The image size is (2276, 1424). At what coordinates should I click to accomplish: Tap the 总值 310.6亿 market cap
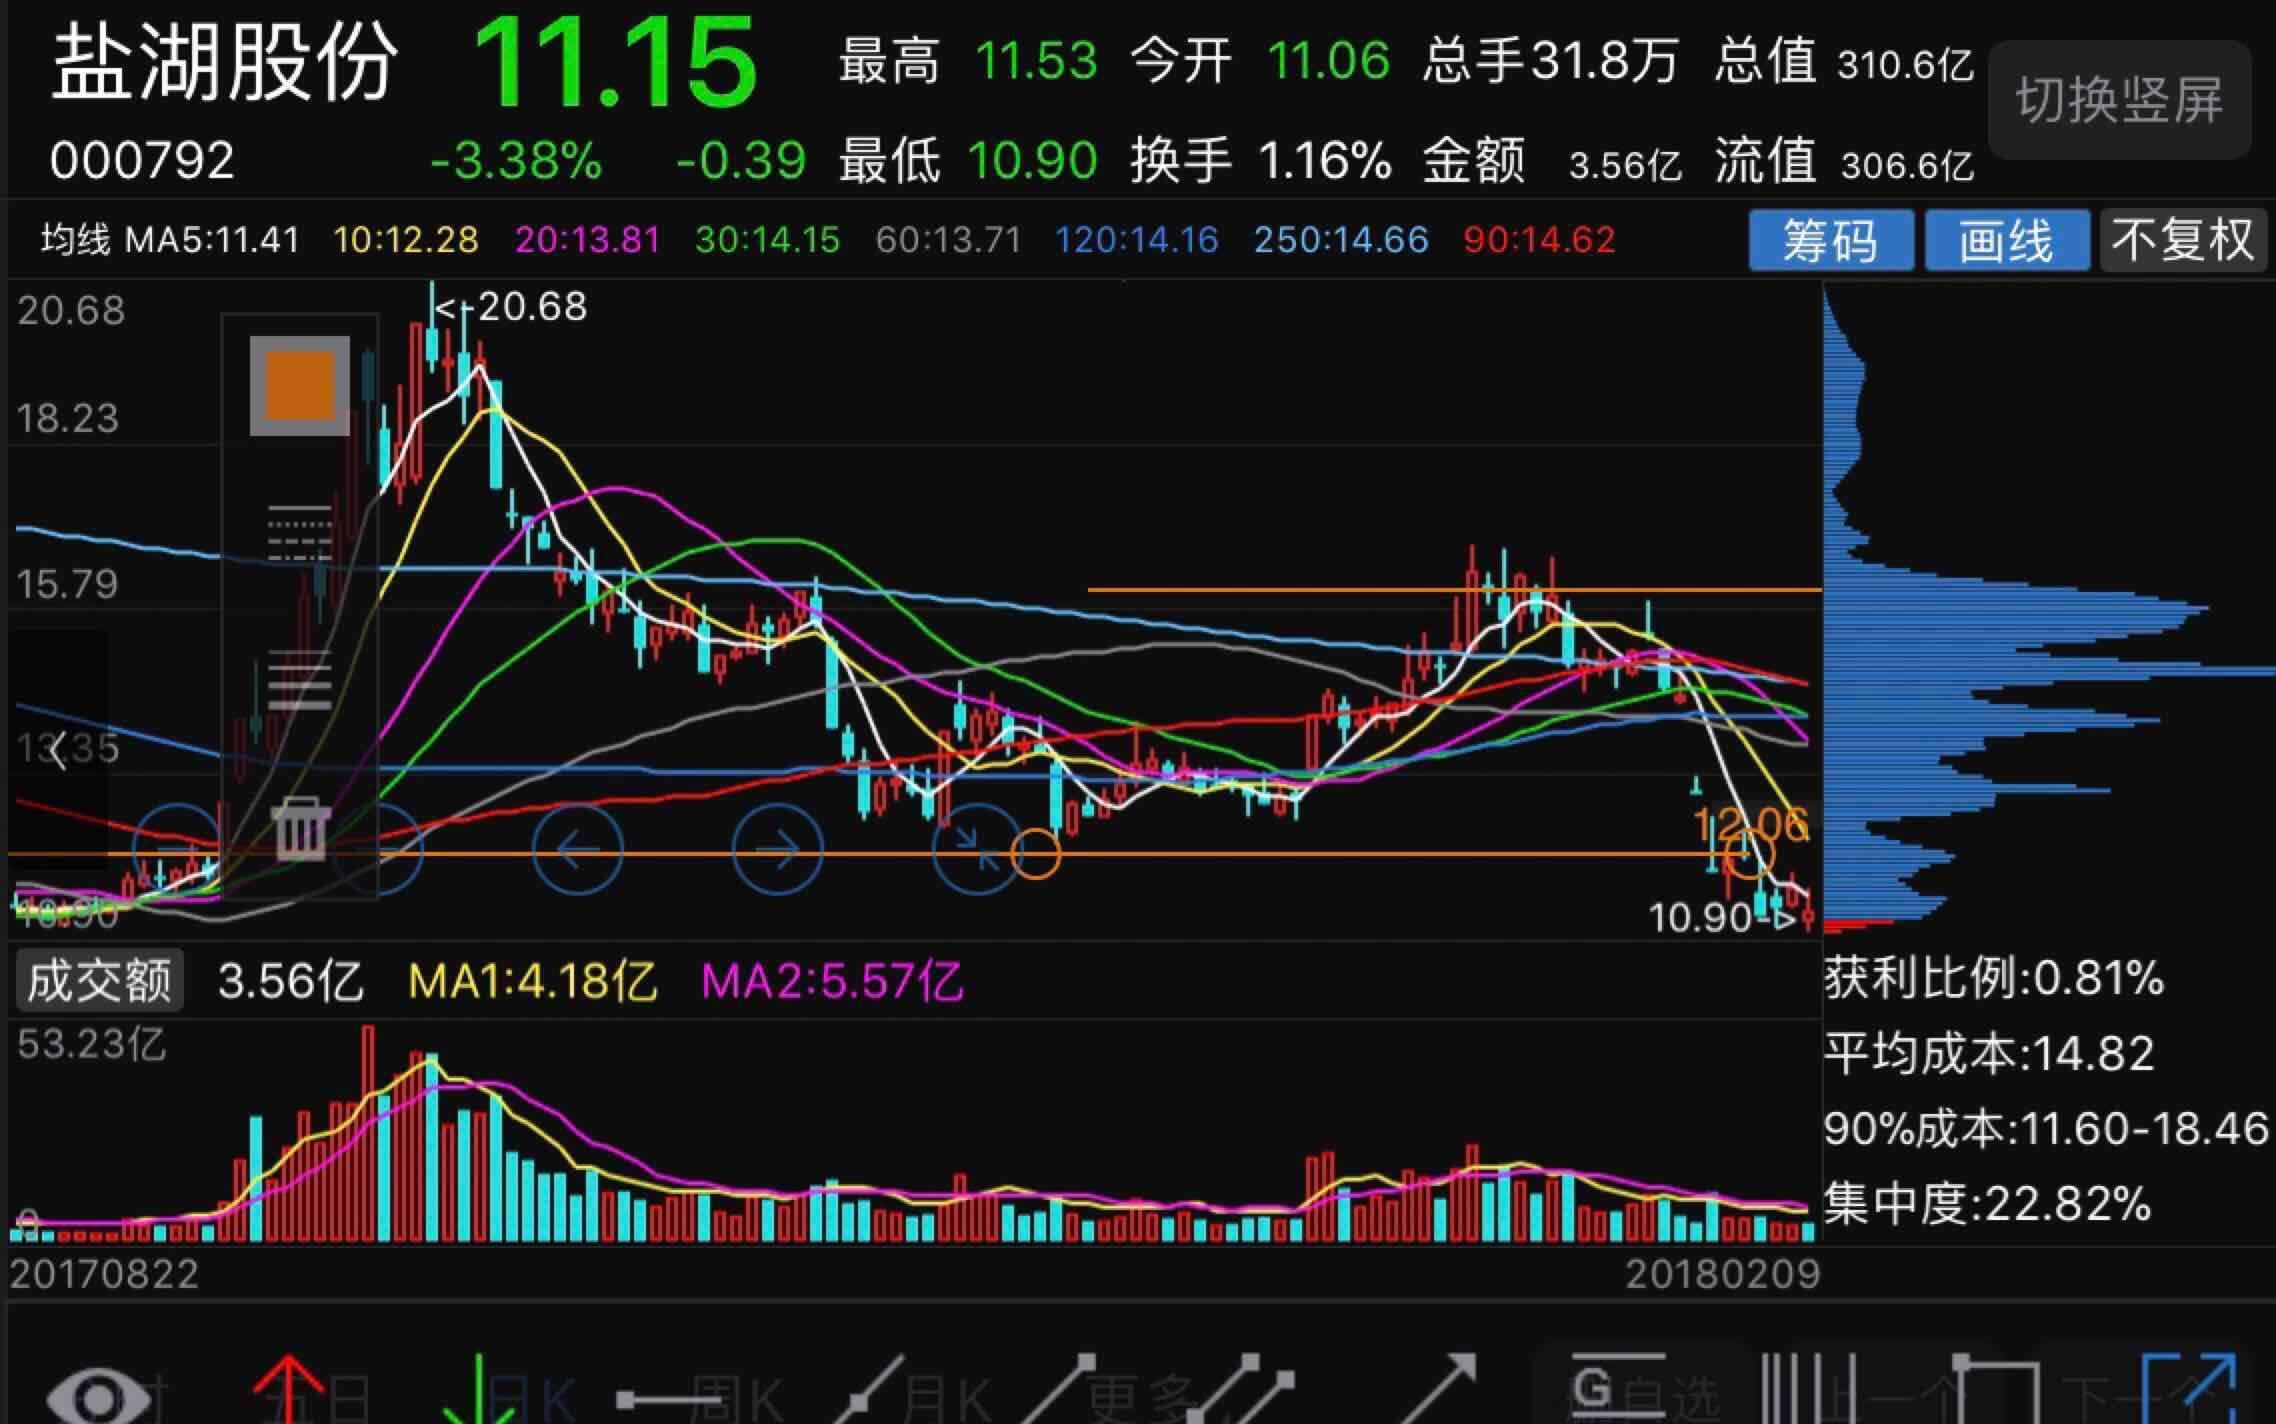(1844, 62)
